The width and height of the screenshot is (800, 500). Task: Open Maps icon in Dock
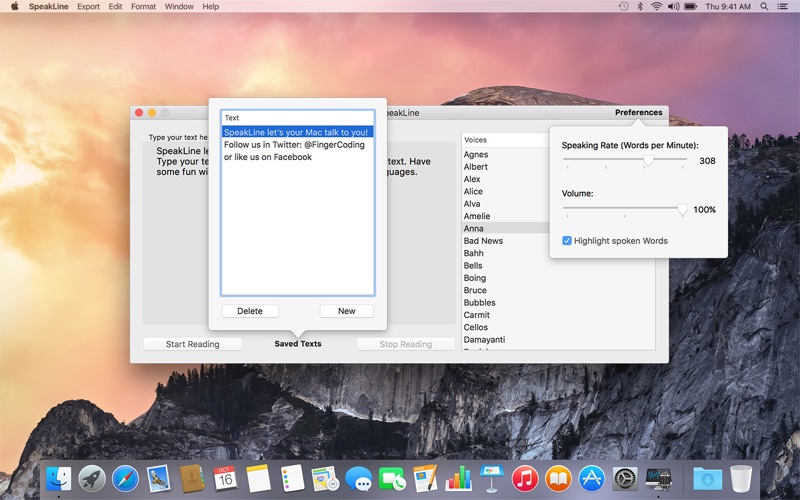pyautogui.click(x=325, y=479)
